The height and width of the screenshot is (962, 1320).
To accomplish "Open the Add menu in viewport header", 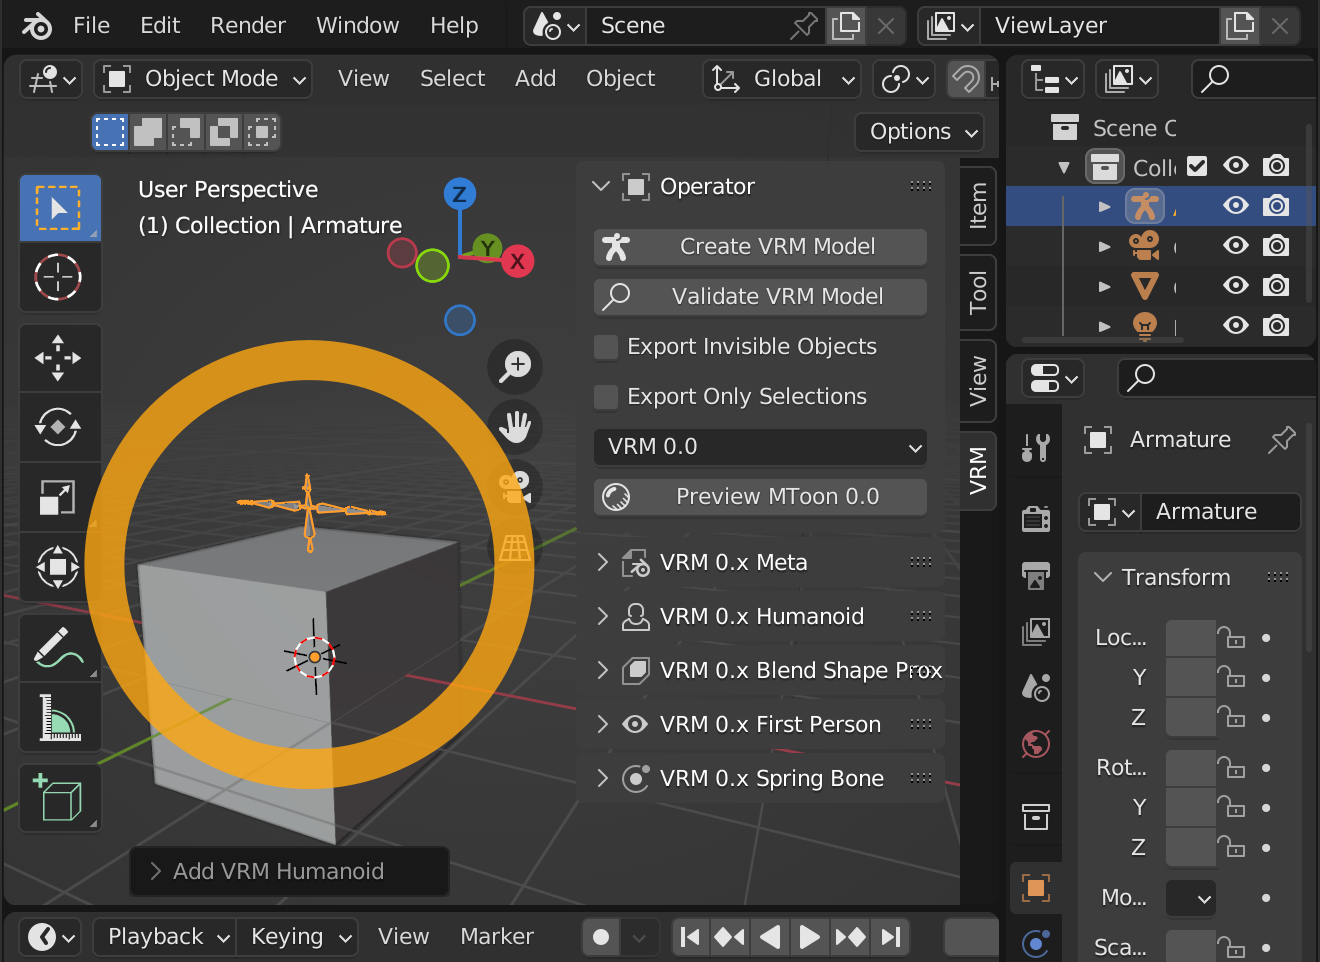I will [x=535, y=79].
